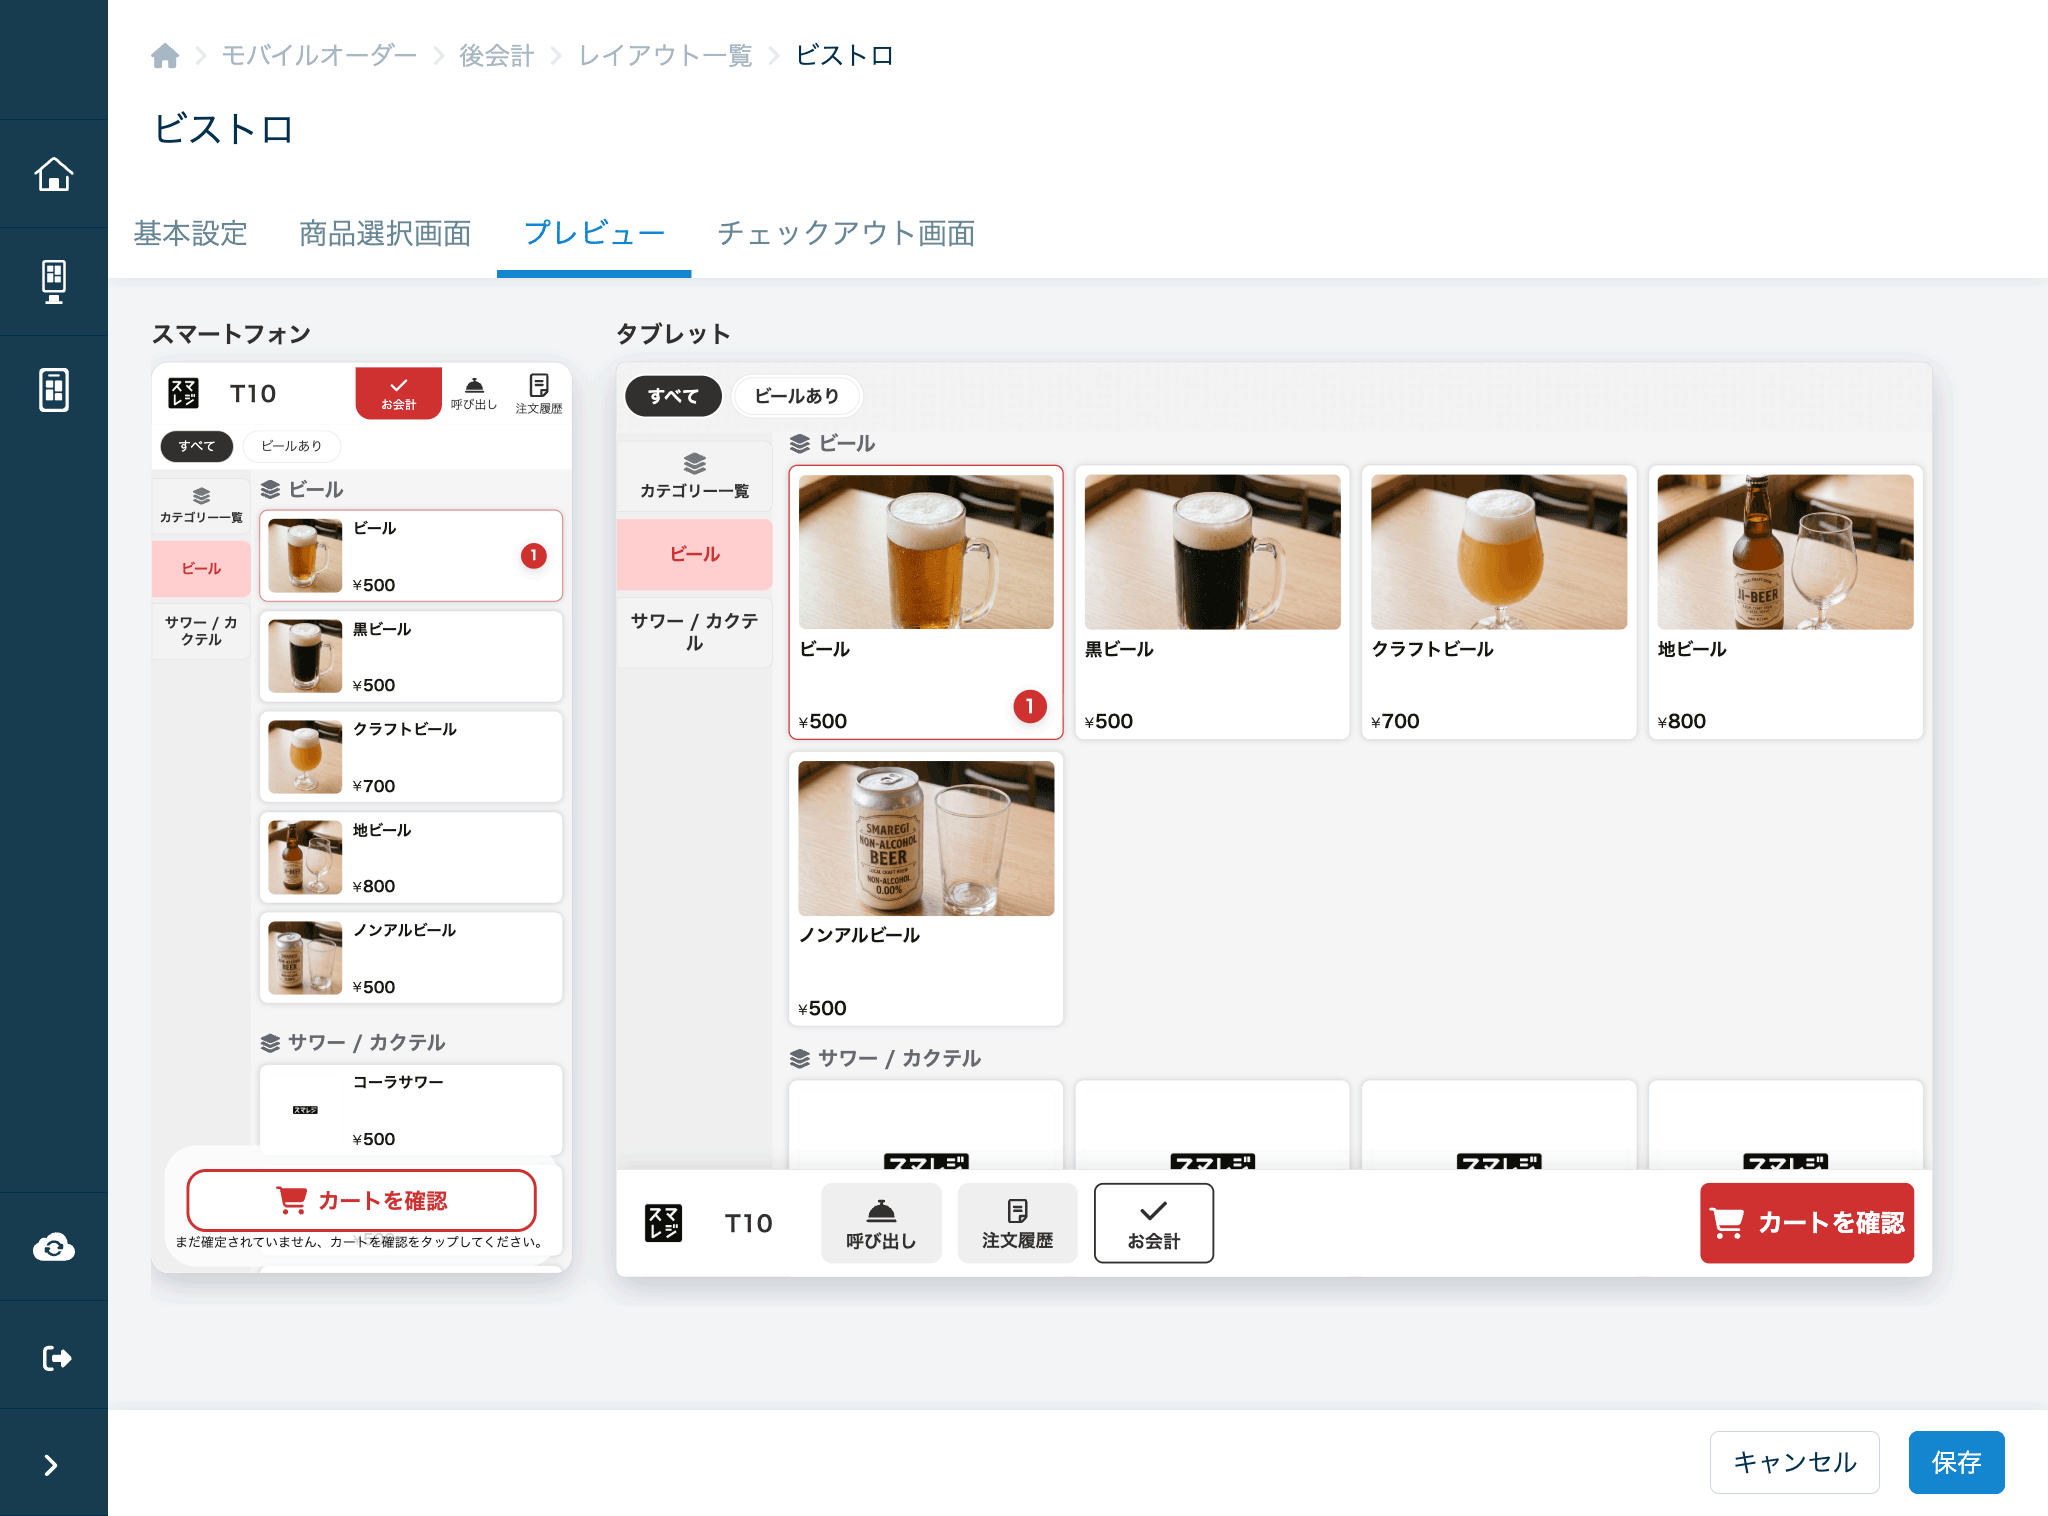The image size is (2048, 1516).
Task: Open the mobile order sidebar icon
Action: [54, 390]
